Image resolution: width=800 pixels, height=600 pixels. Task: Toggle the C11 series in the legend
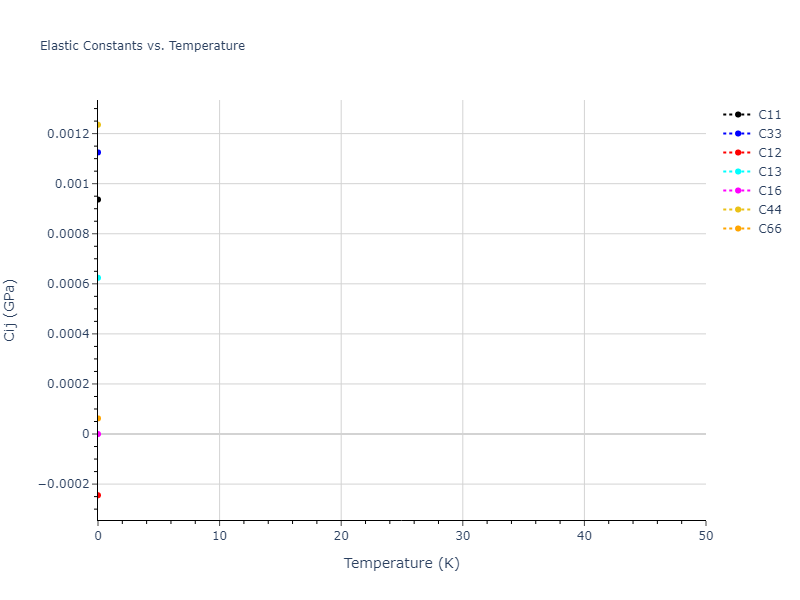[770, 115]
